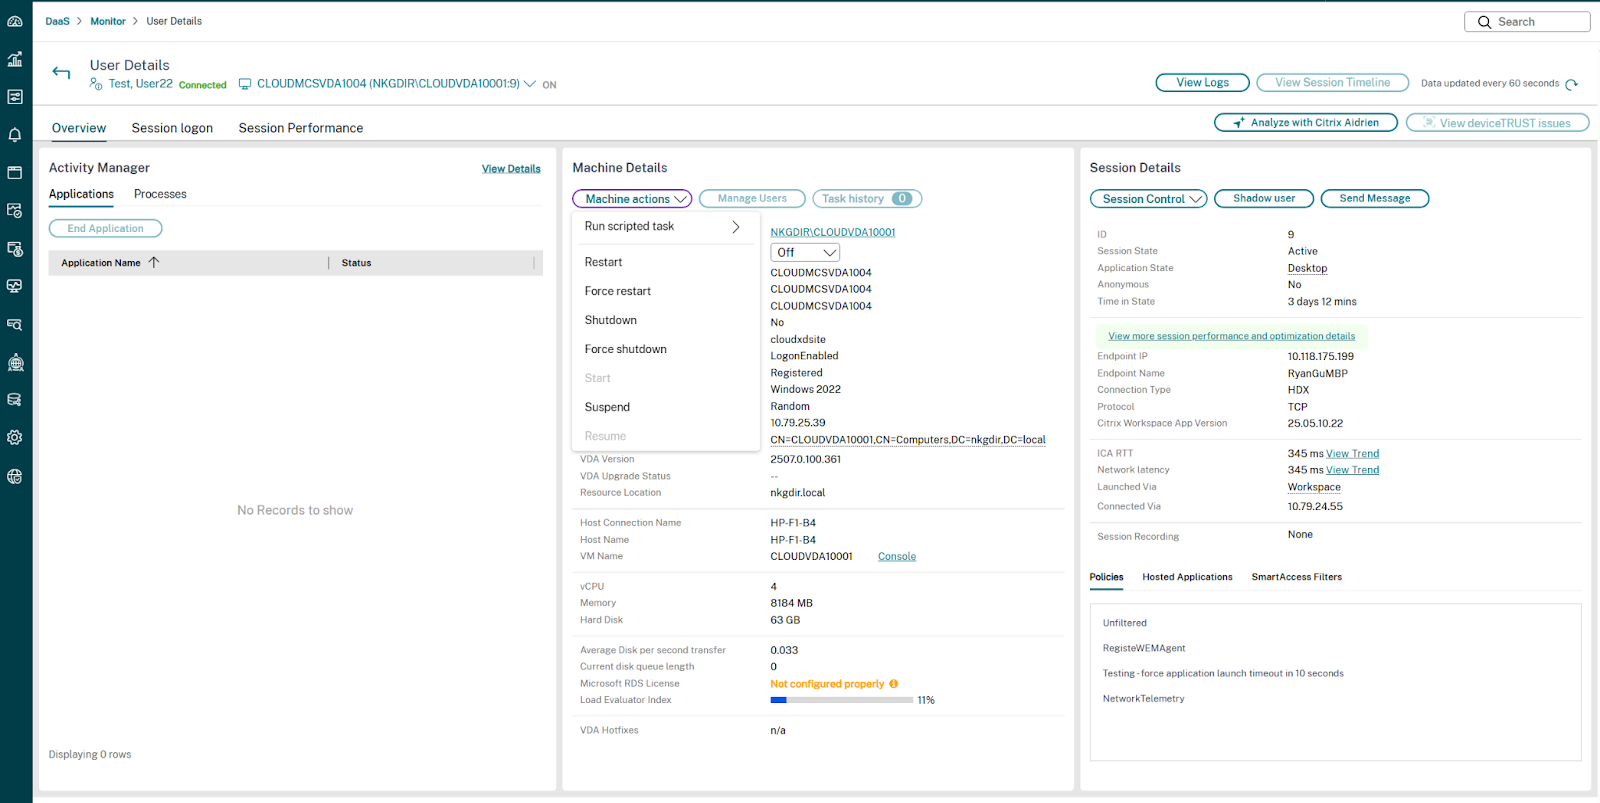Expand the Session Control dropdown
The image size is (1600, 803).
1148,199
